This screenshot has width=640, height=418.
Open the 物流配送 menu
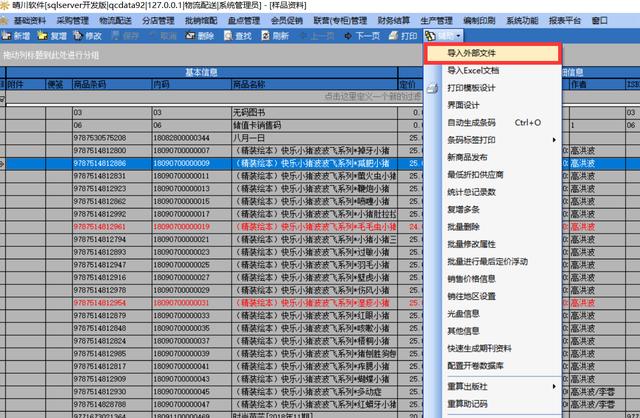click(x=115, y=20)
